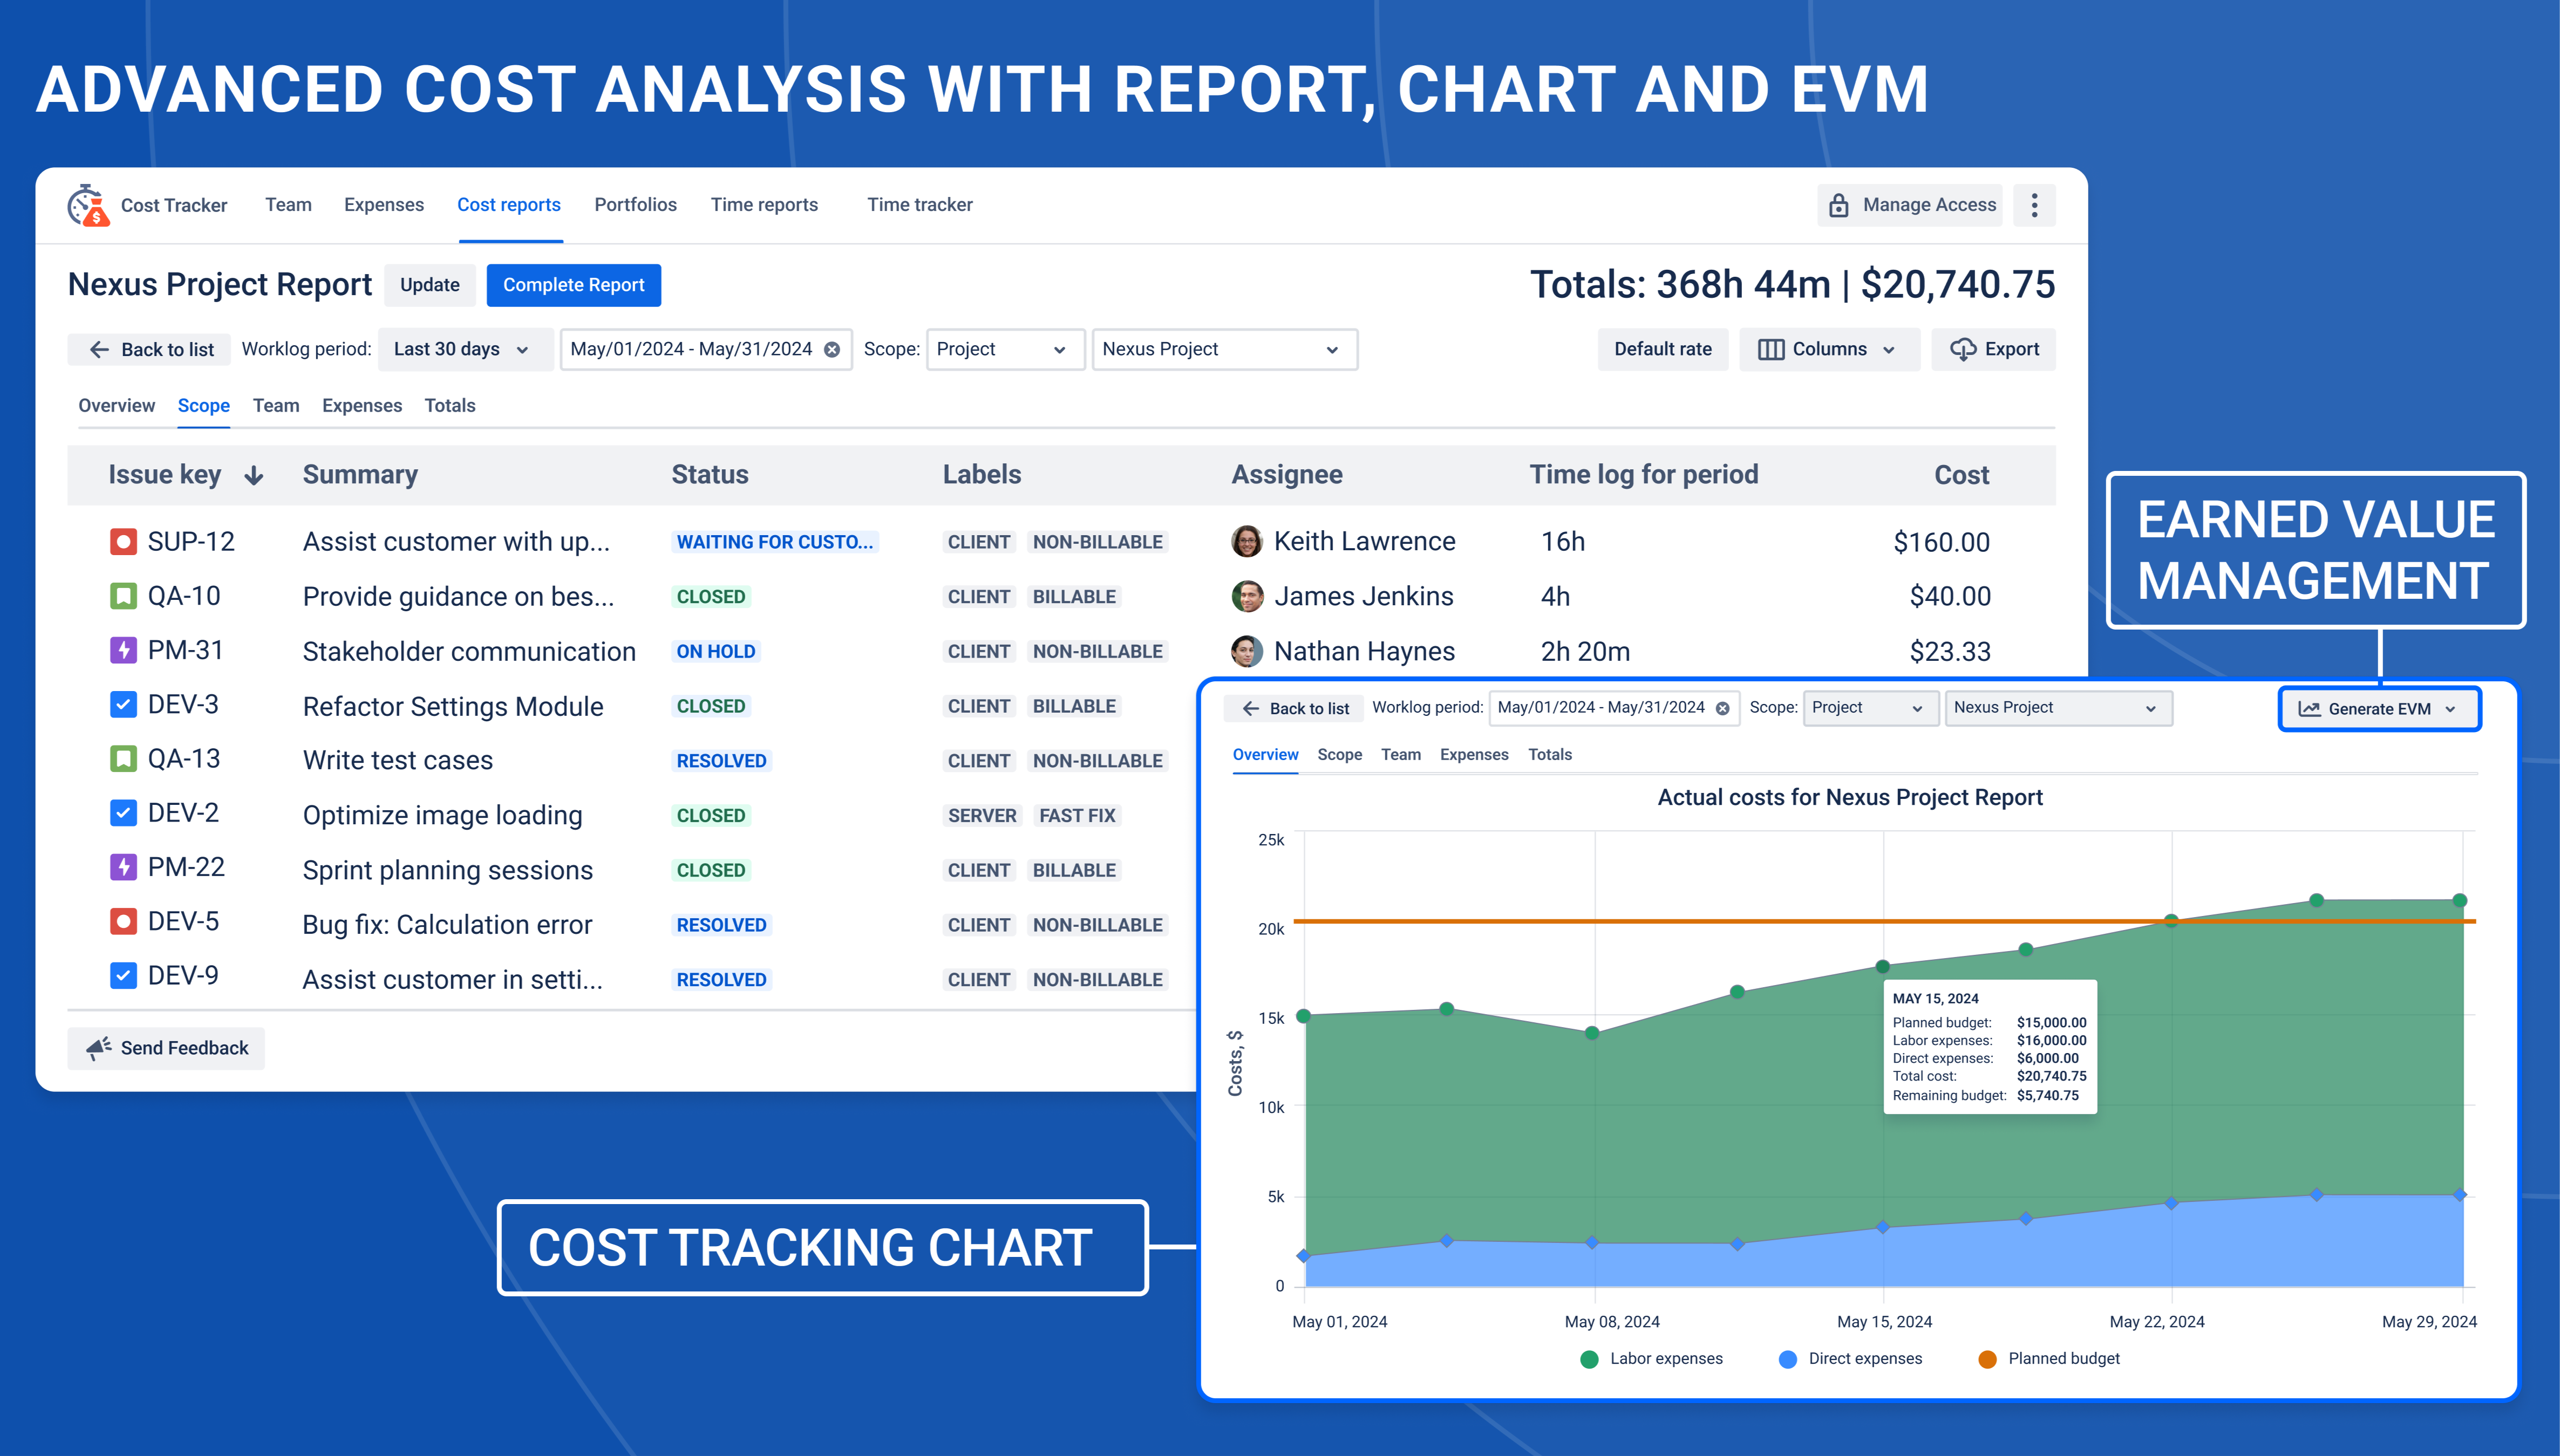Click the Export button

click(1993, 349)
